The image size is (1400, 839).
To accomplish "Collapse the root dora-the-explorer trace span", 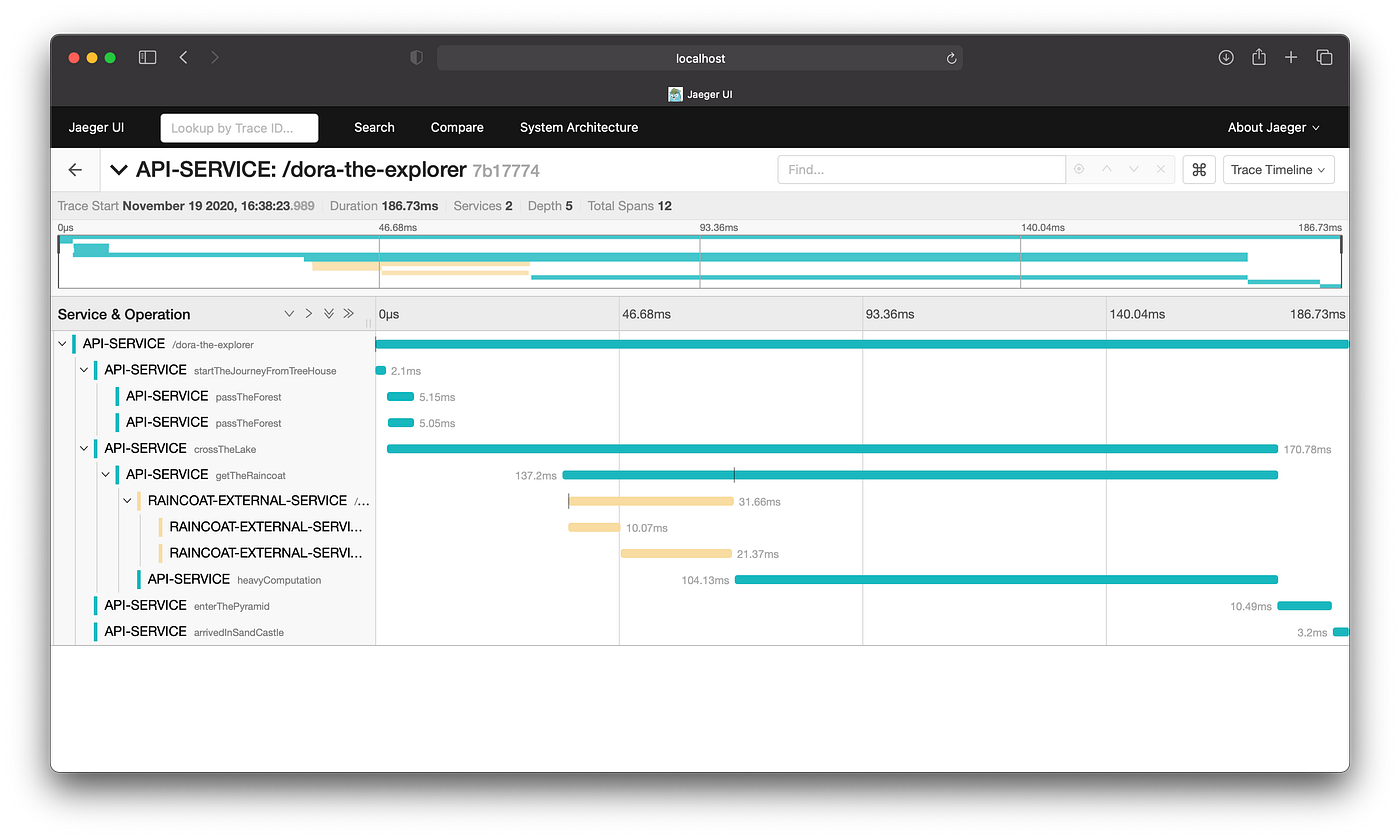I will (62, 343).
